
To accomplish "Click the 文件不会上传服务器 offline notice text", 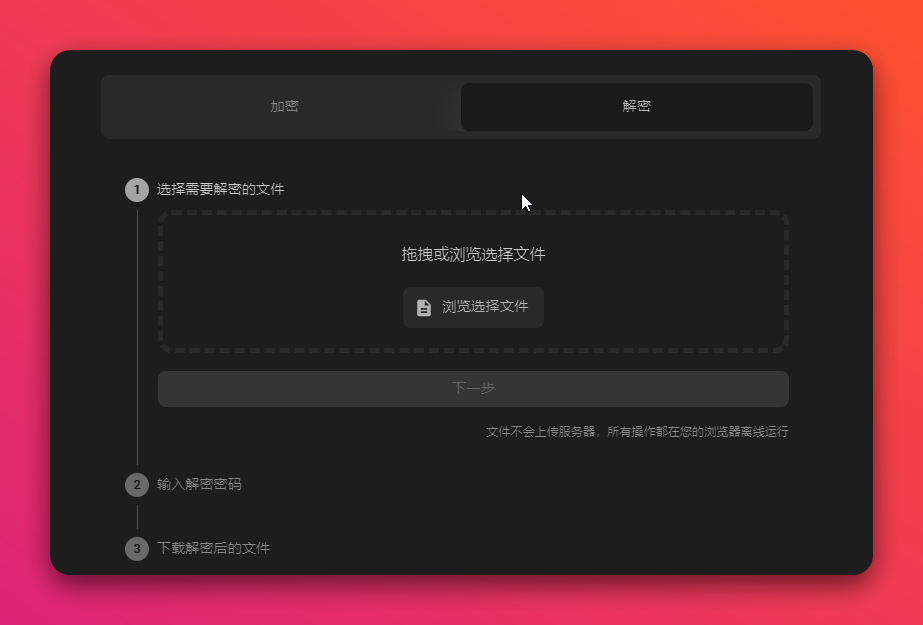I will 637,432.
